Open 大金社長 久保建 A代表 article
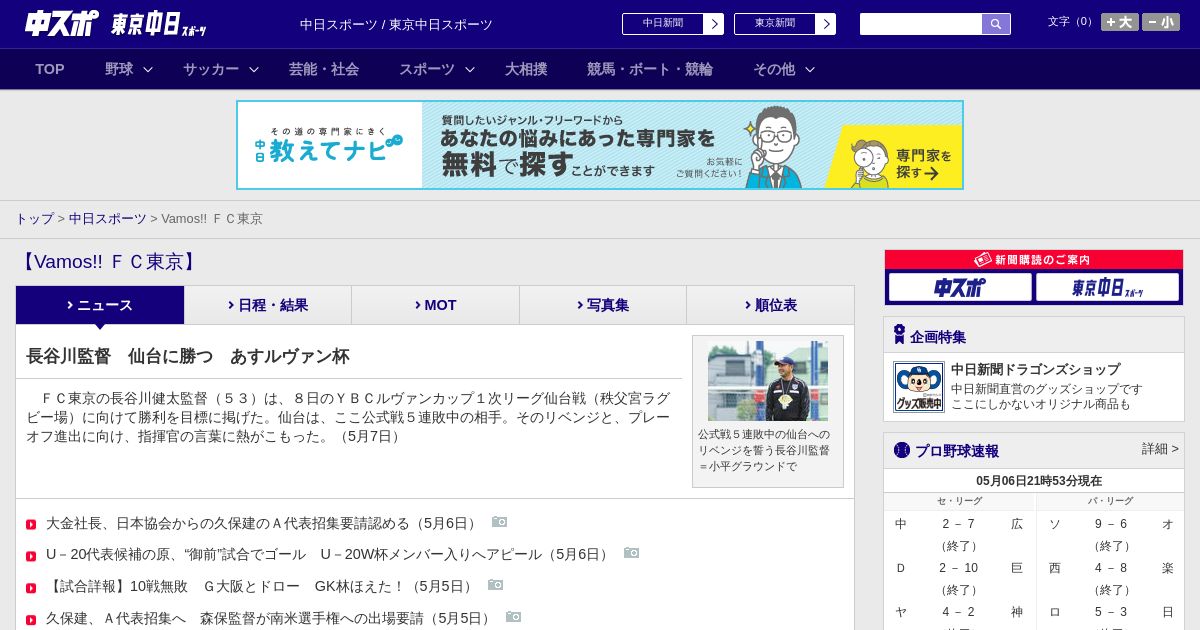The width and height of the screenshot is (1200, 630). point(264,523)
